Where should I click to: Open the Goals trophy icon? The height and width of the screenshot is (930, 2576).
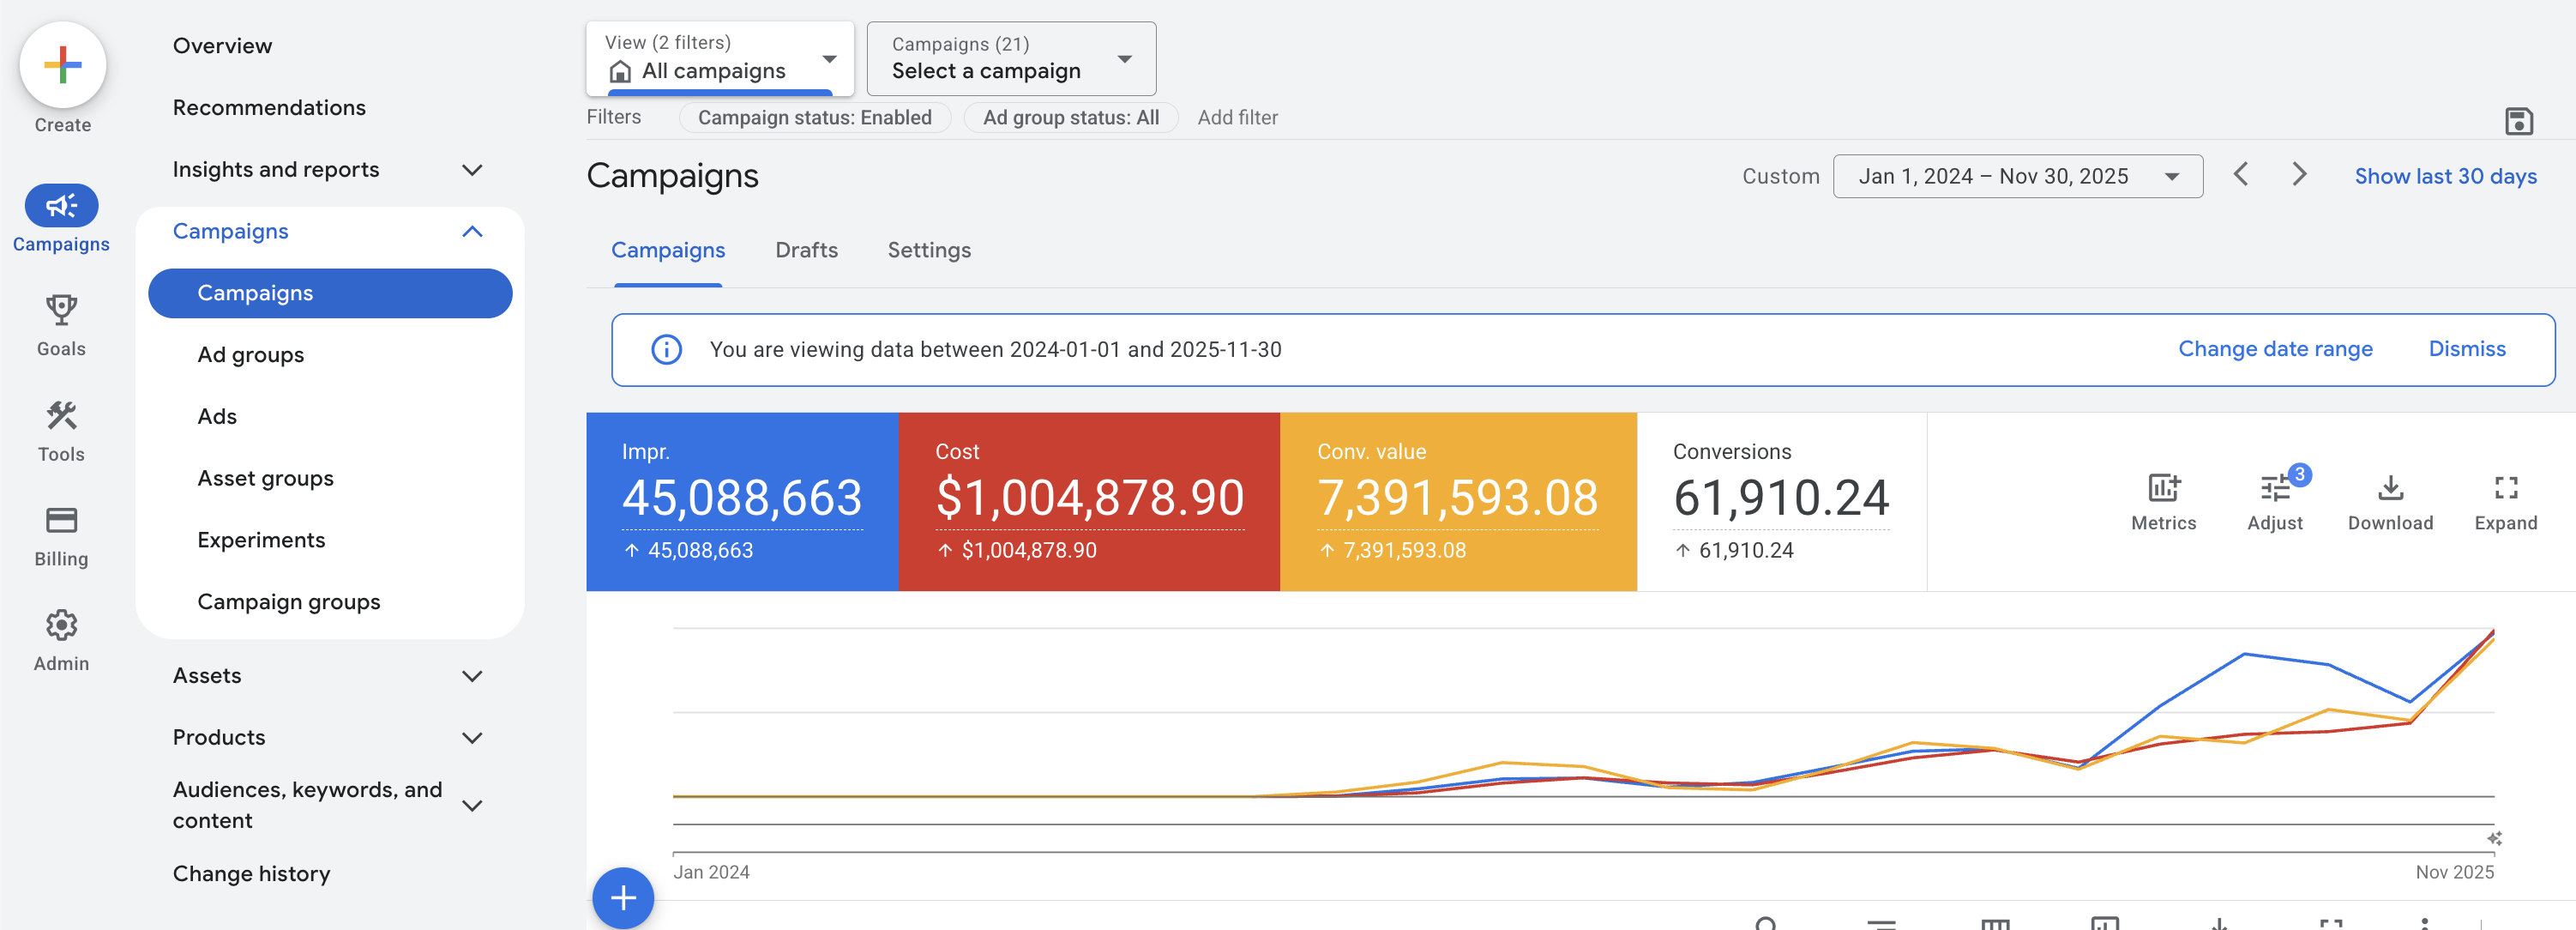point(61,310)
